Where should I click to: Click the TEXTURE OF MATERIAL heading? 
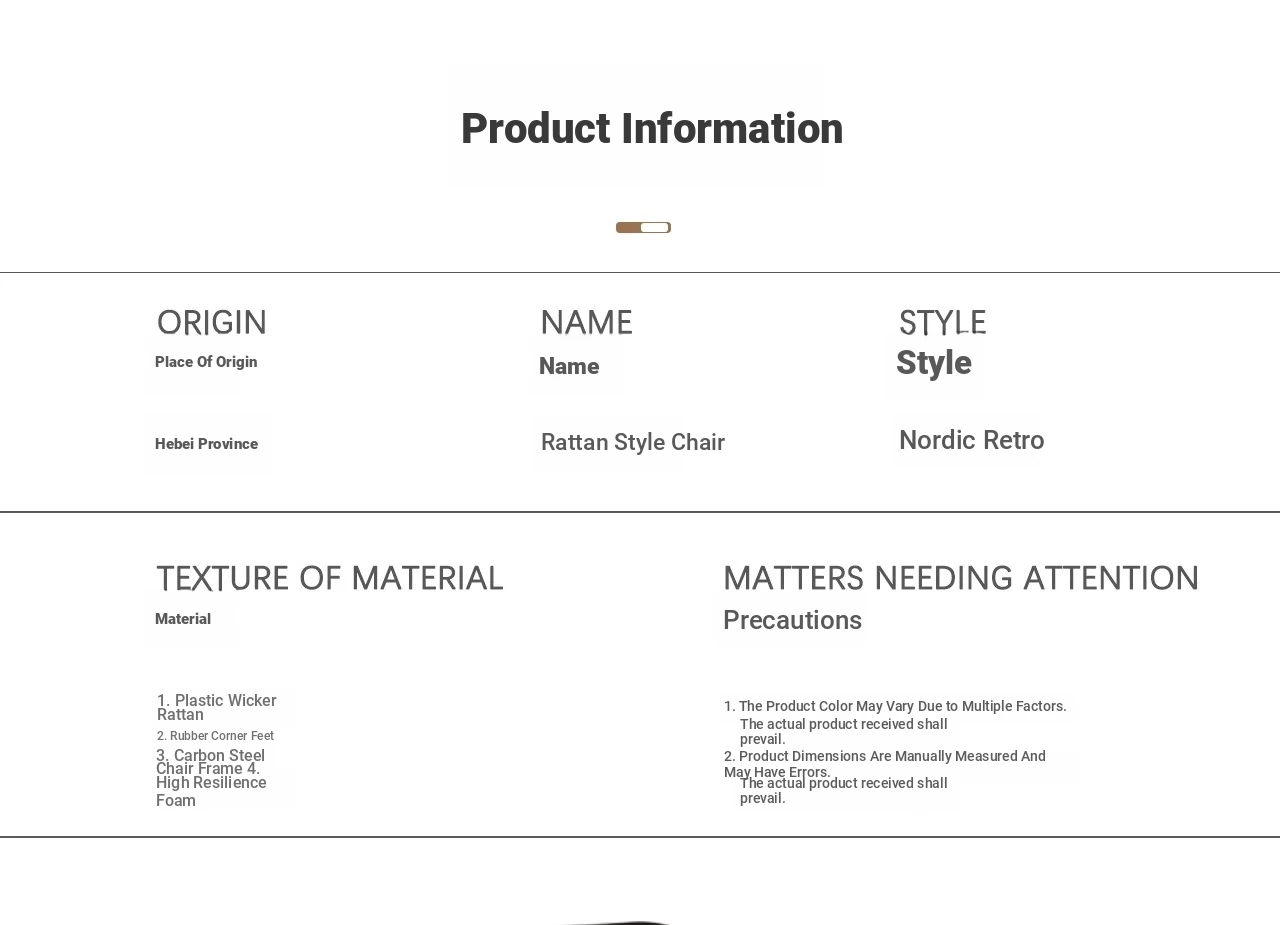(x=329, y=579)
